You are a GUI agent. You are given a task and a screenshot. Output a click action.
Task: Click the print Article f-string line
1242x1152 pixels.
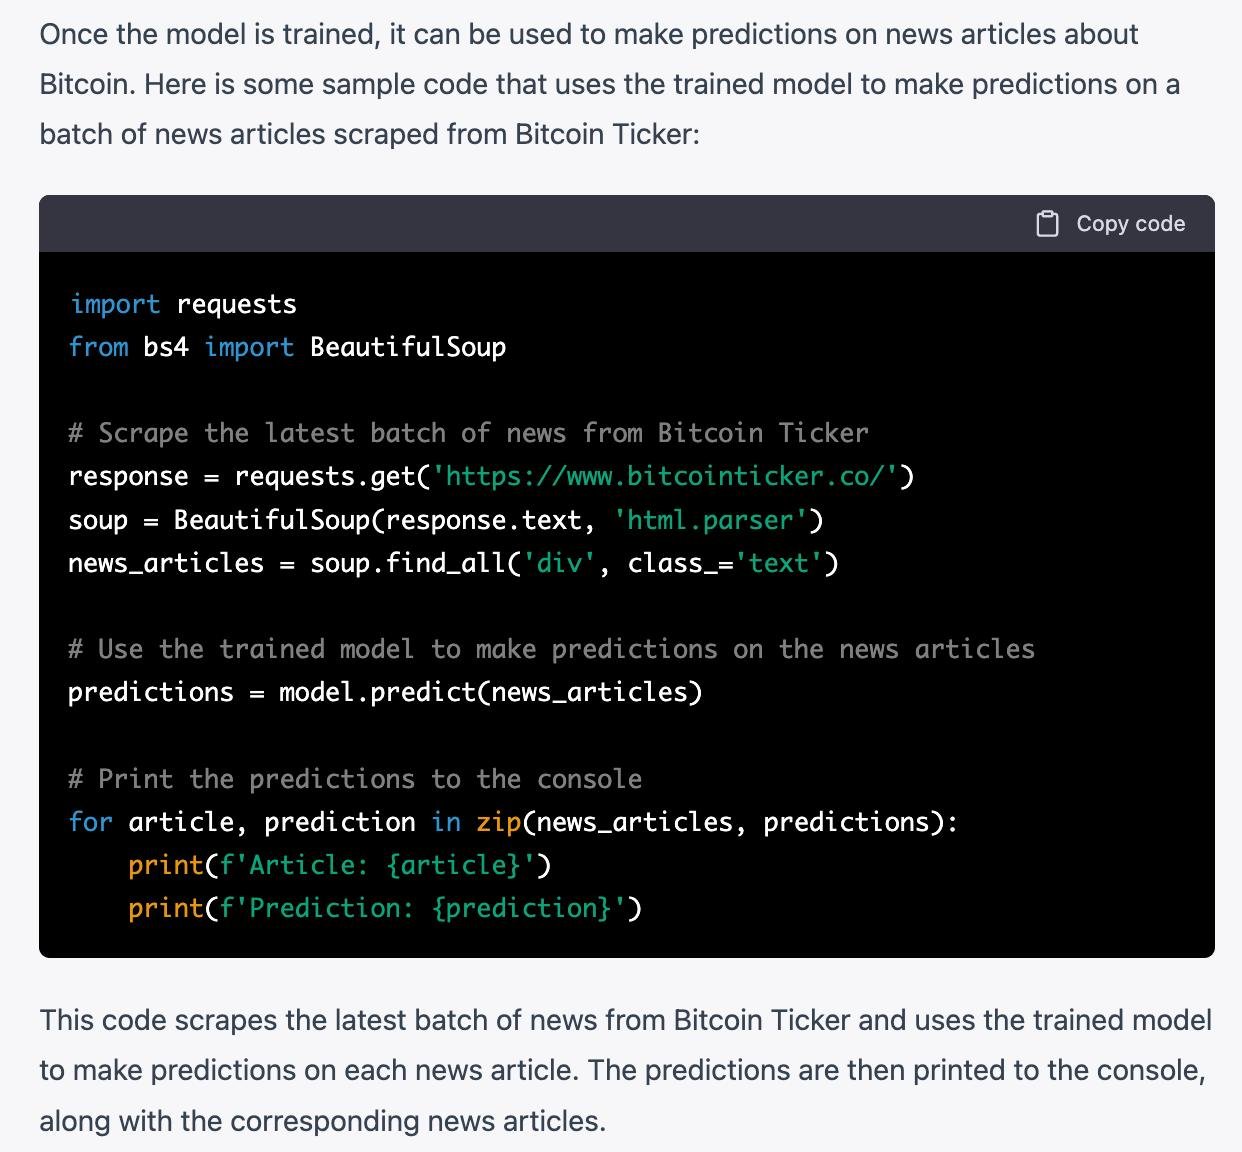(x=340, y=865)
